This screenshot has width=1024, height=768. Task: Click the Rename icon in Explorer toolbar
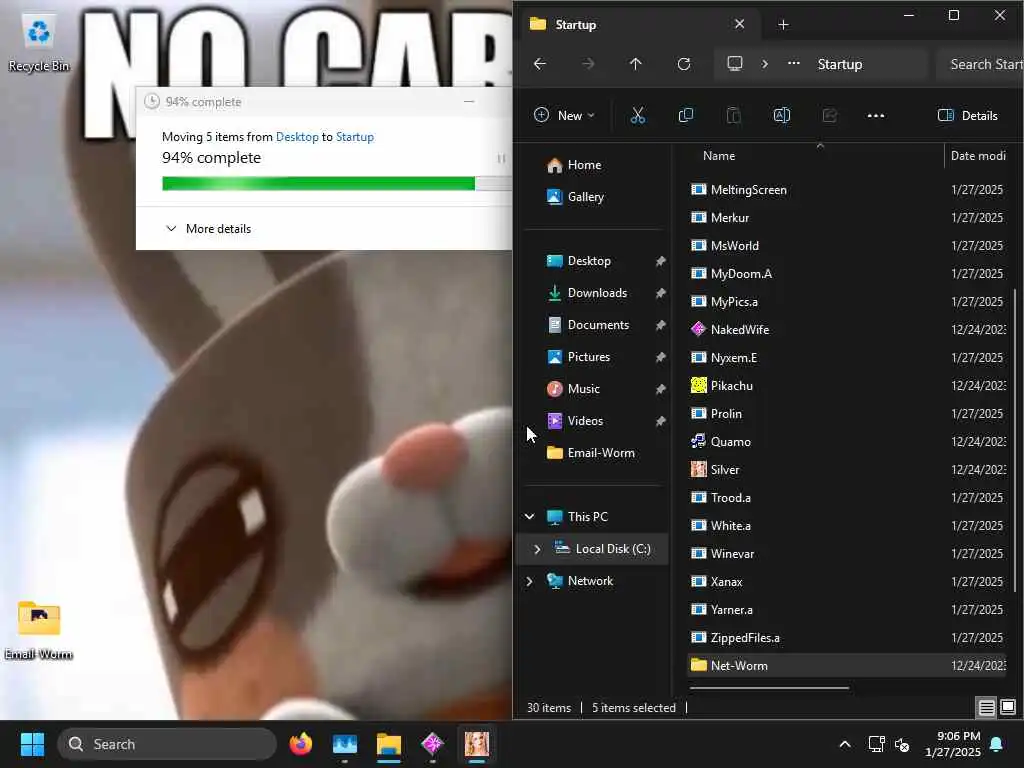click(x=782, y=116)
